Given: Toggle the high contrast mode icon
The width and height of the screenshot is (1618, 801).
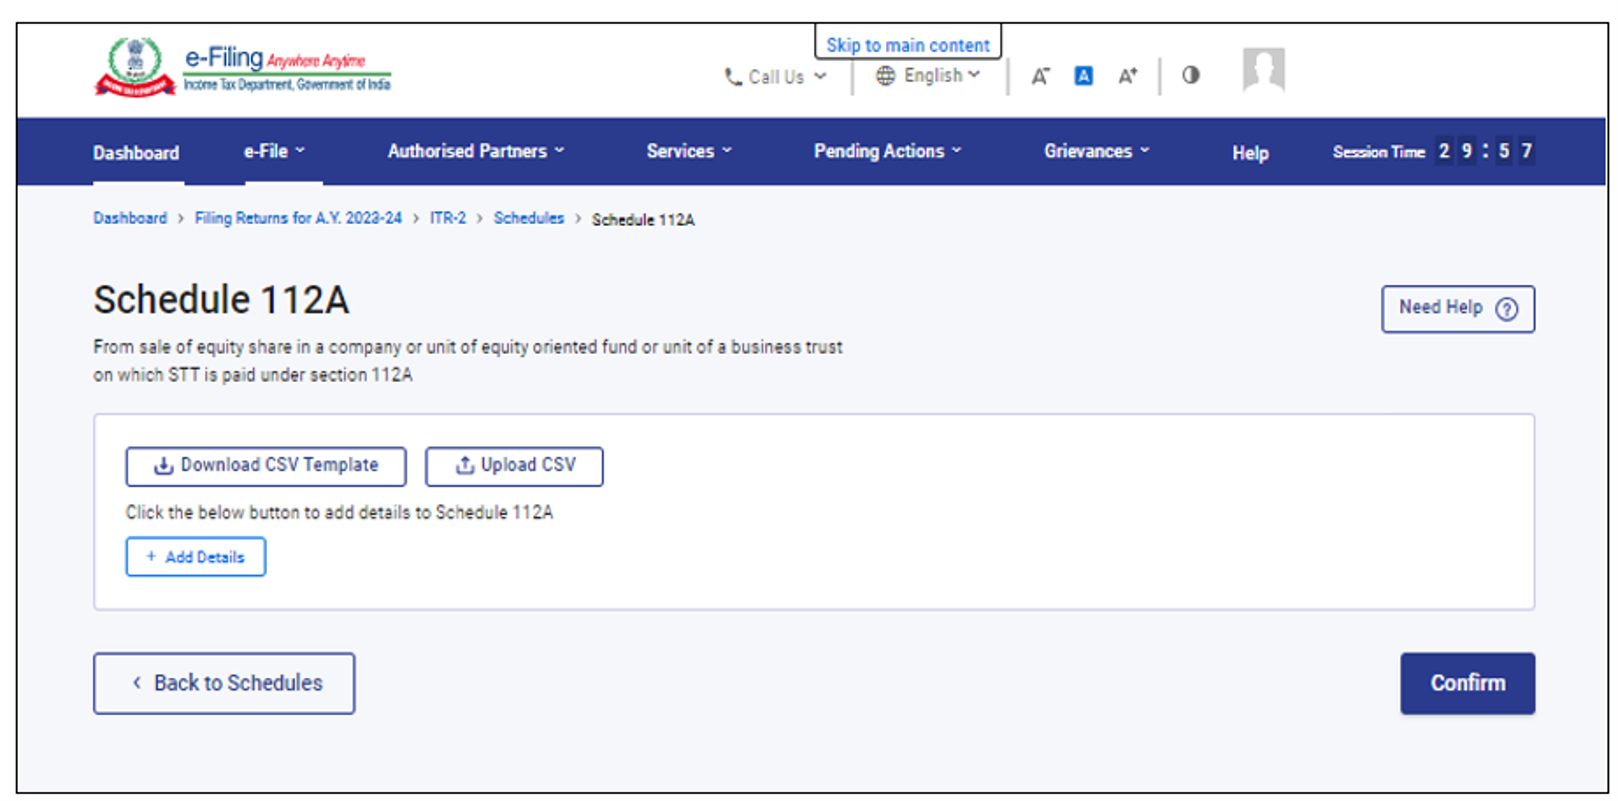Looking at the screenshot, I should tap(1190, 75).
